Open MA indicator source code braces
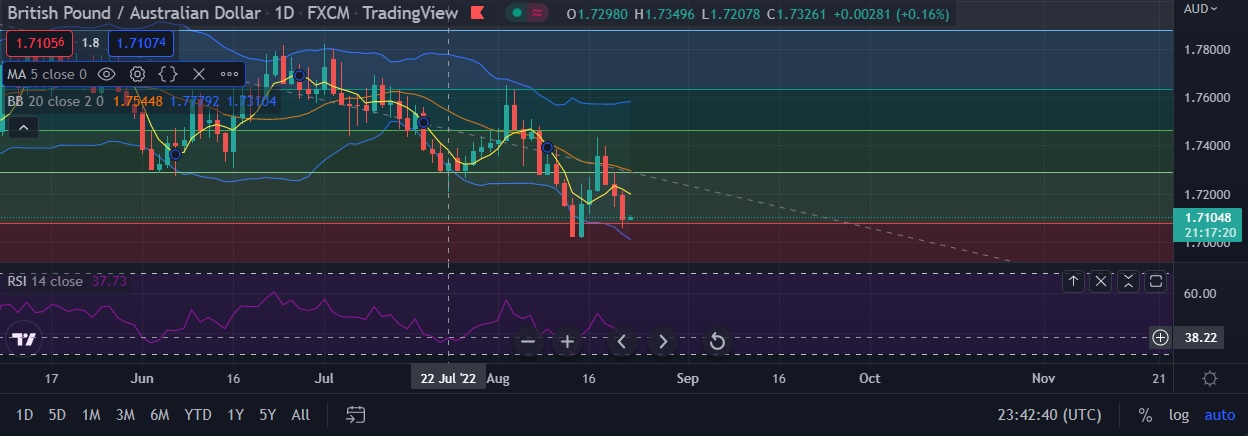 168,74
